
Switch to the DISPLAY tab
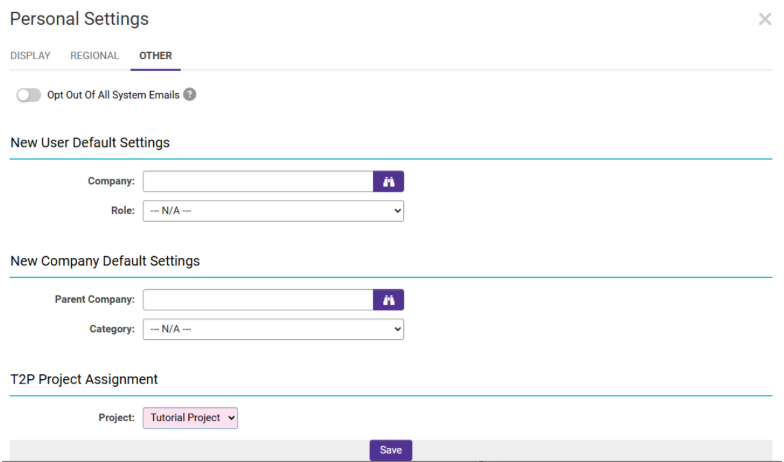click(x=30, y=56)
